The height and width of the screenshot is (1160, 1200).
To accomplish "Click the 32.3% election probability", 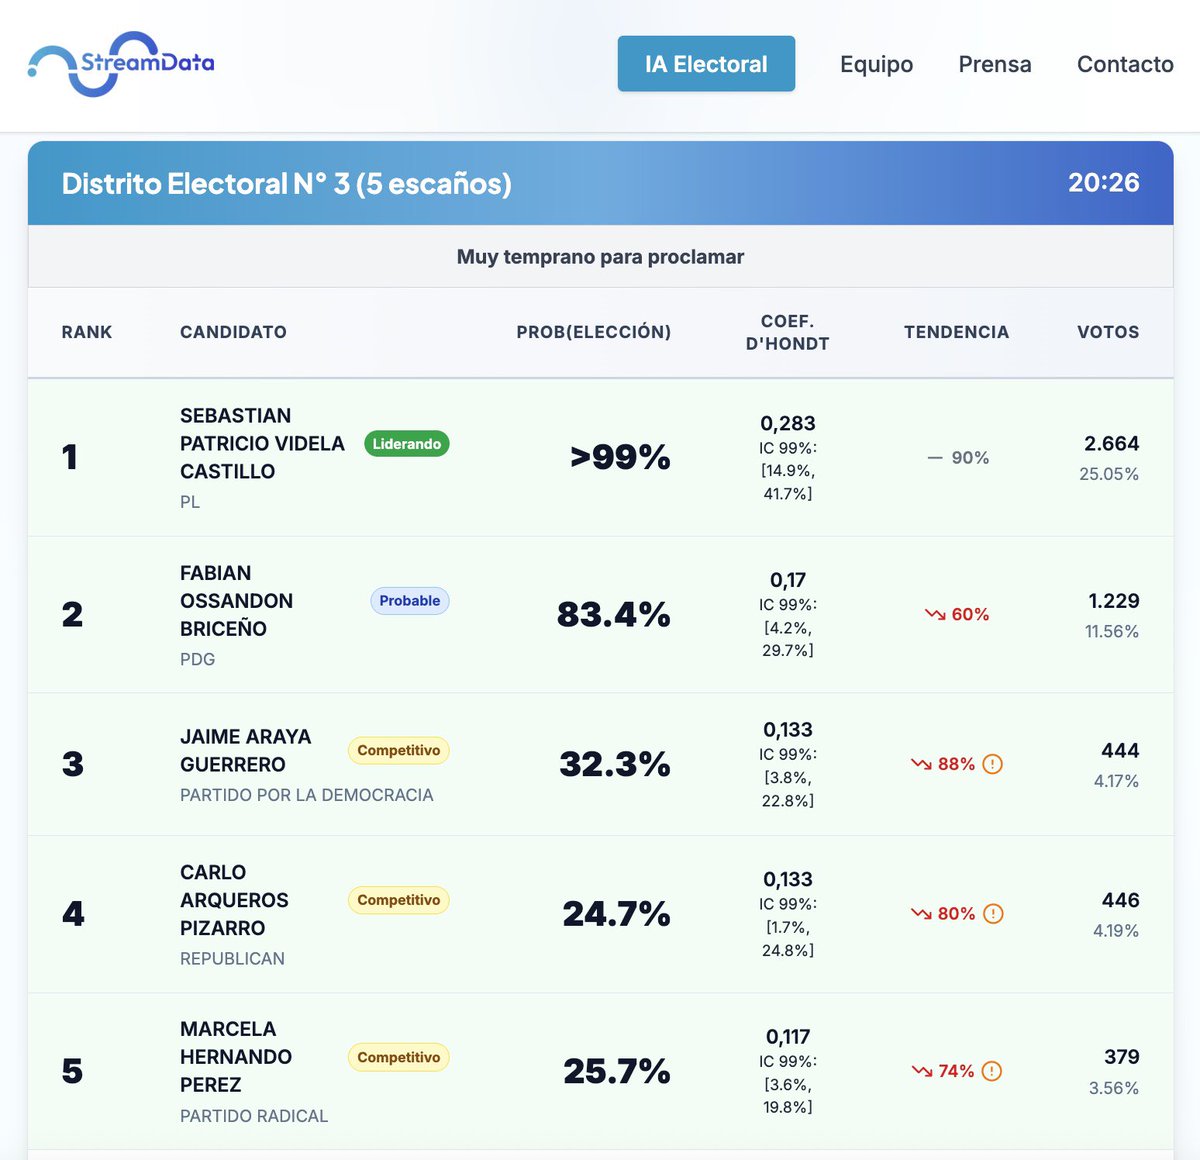I will coord(615,764).
